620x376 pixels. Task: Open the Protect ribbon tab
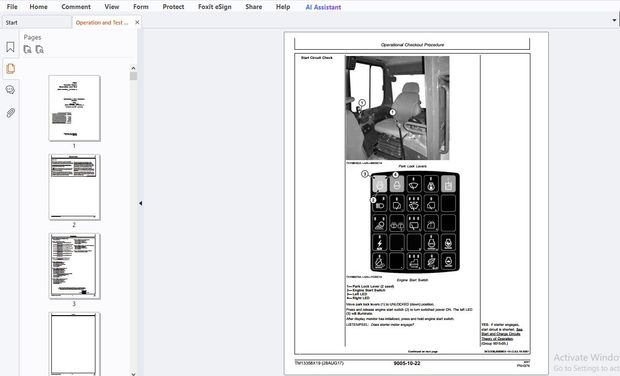[173, 7]
